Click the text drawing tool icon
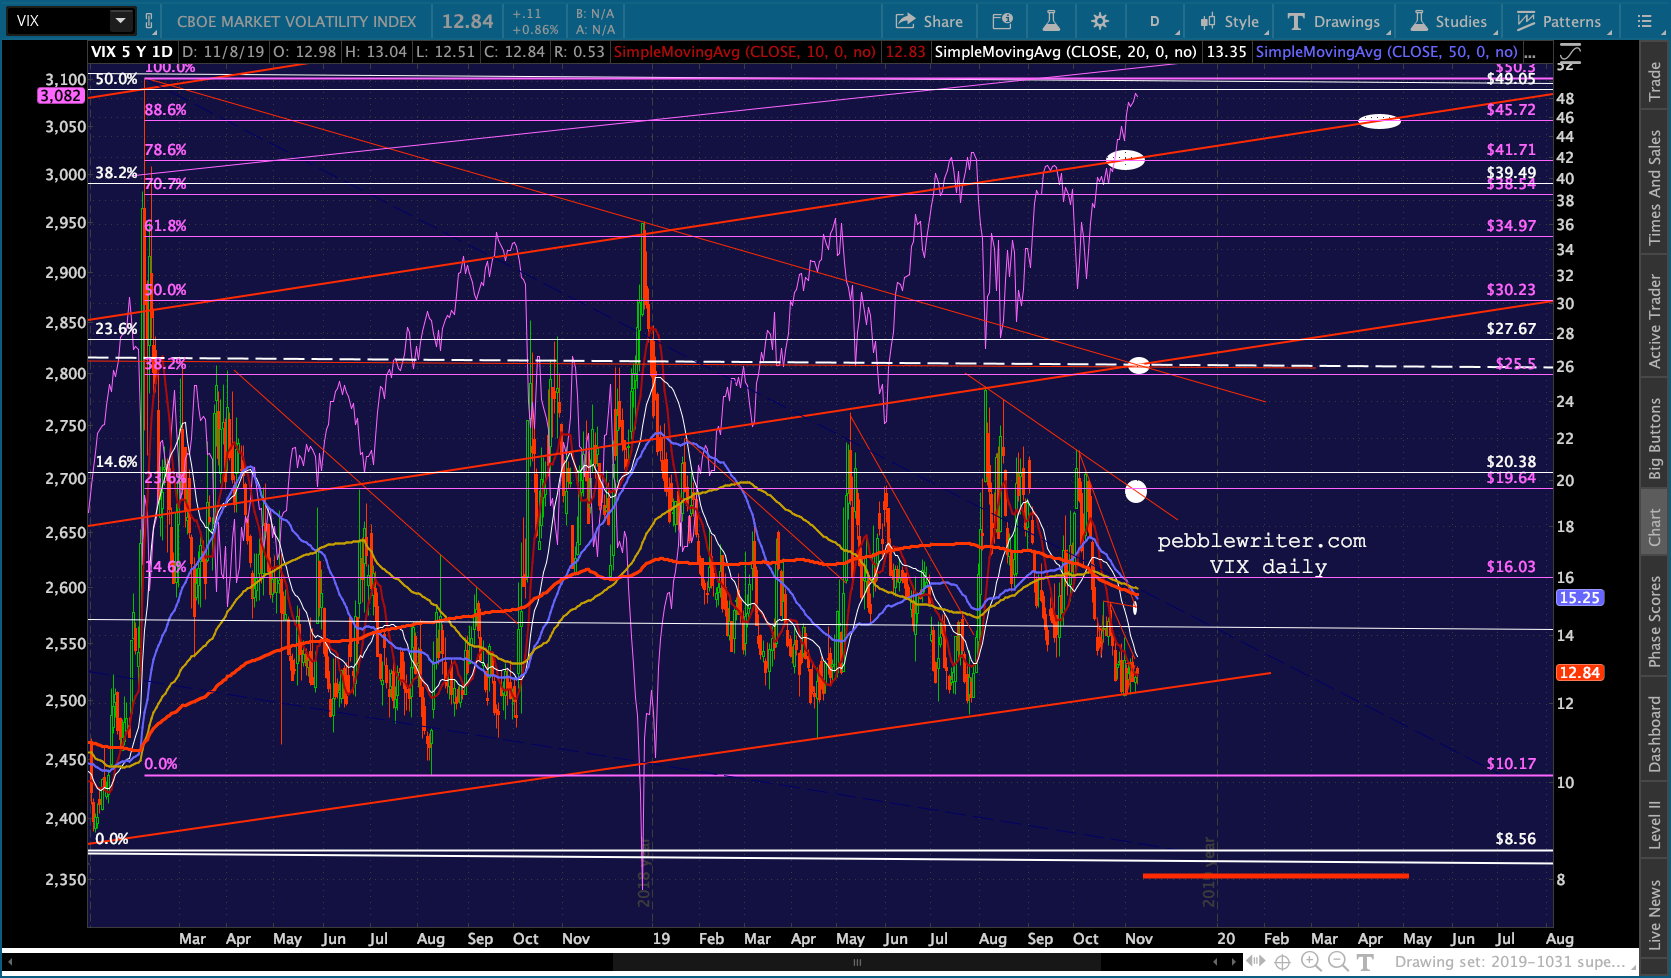 coord(1365,962)
